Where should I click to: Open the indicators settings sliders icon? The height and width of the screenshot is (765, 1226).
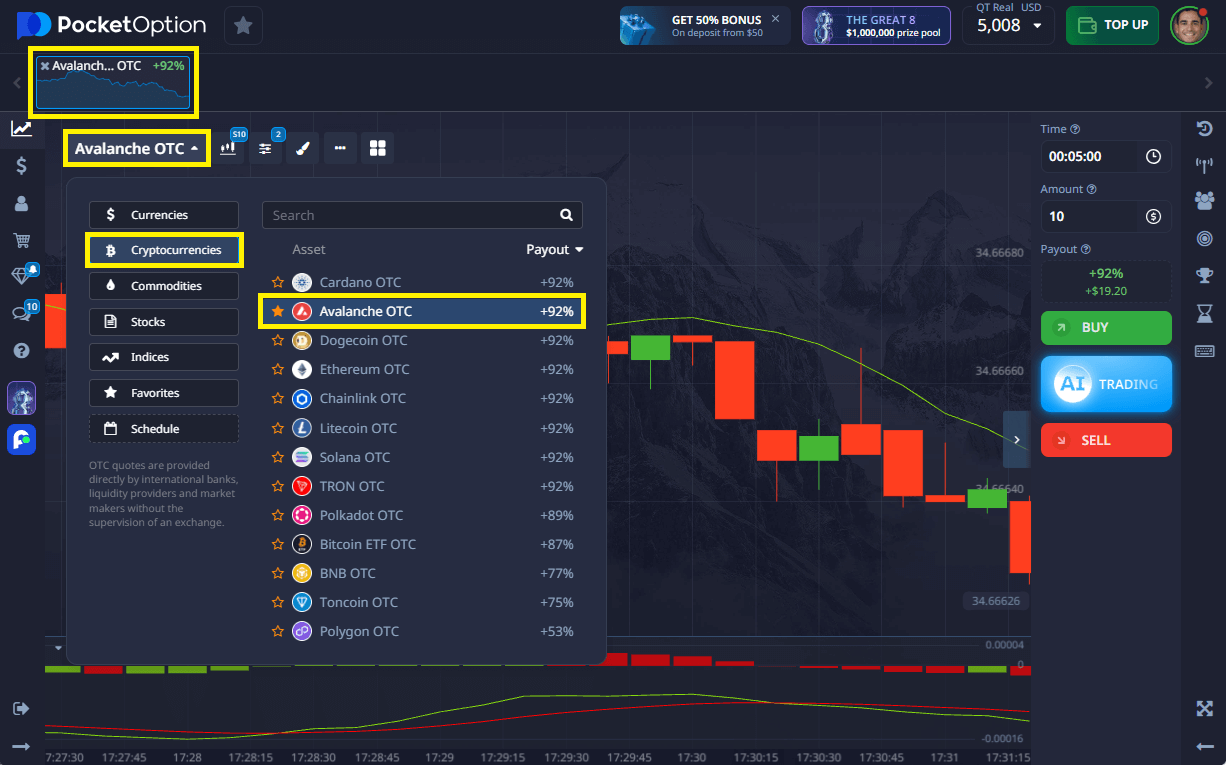[265, 148]
